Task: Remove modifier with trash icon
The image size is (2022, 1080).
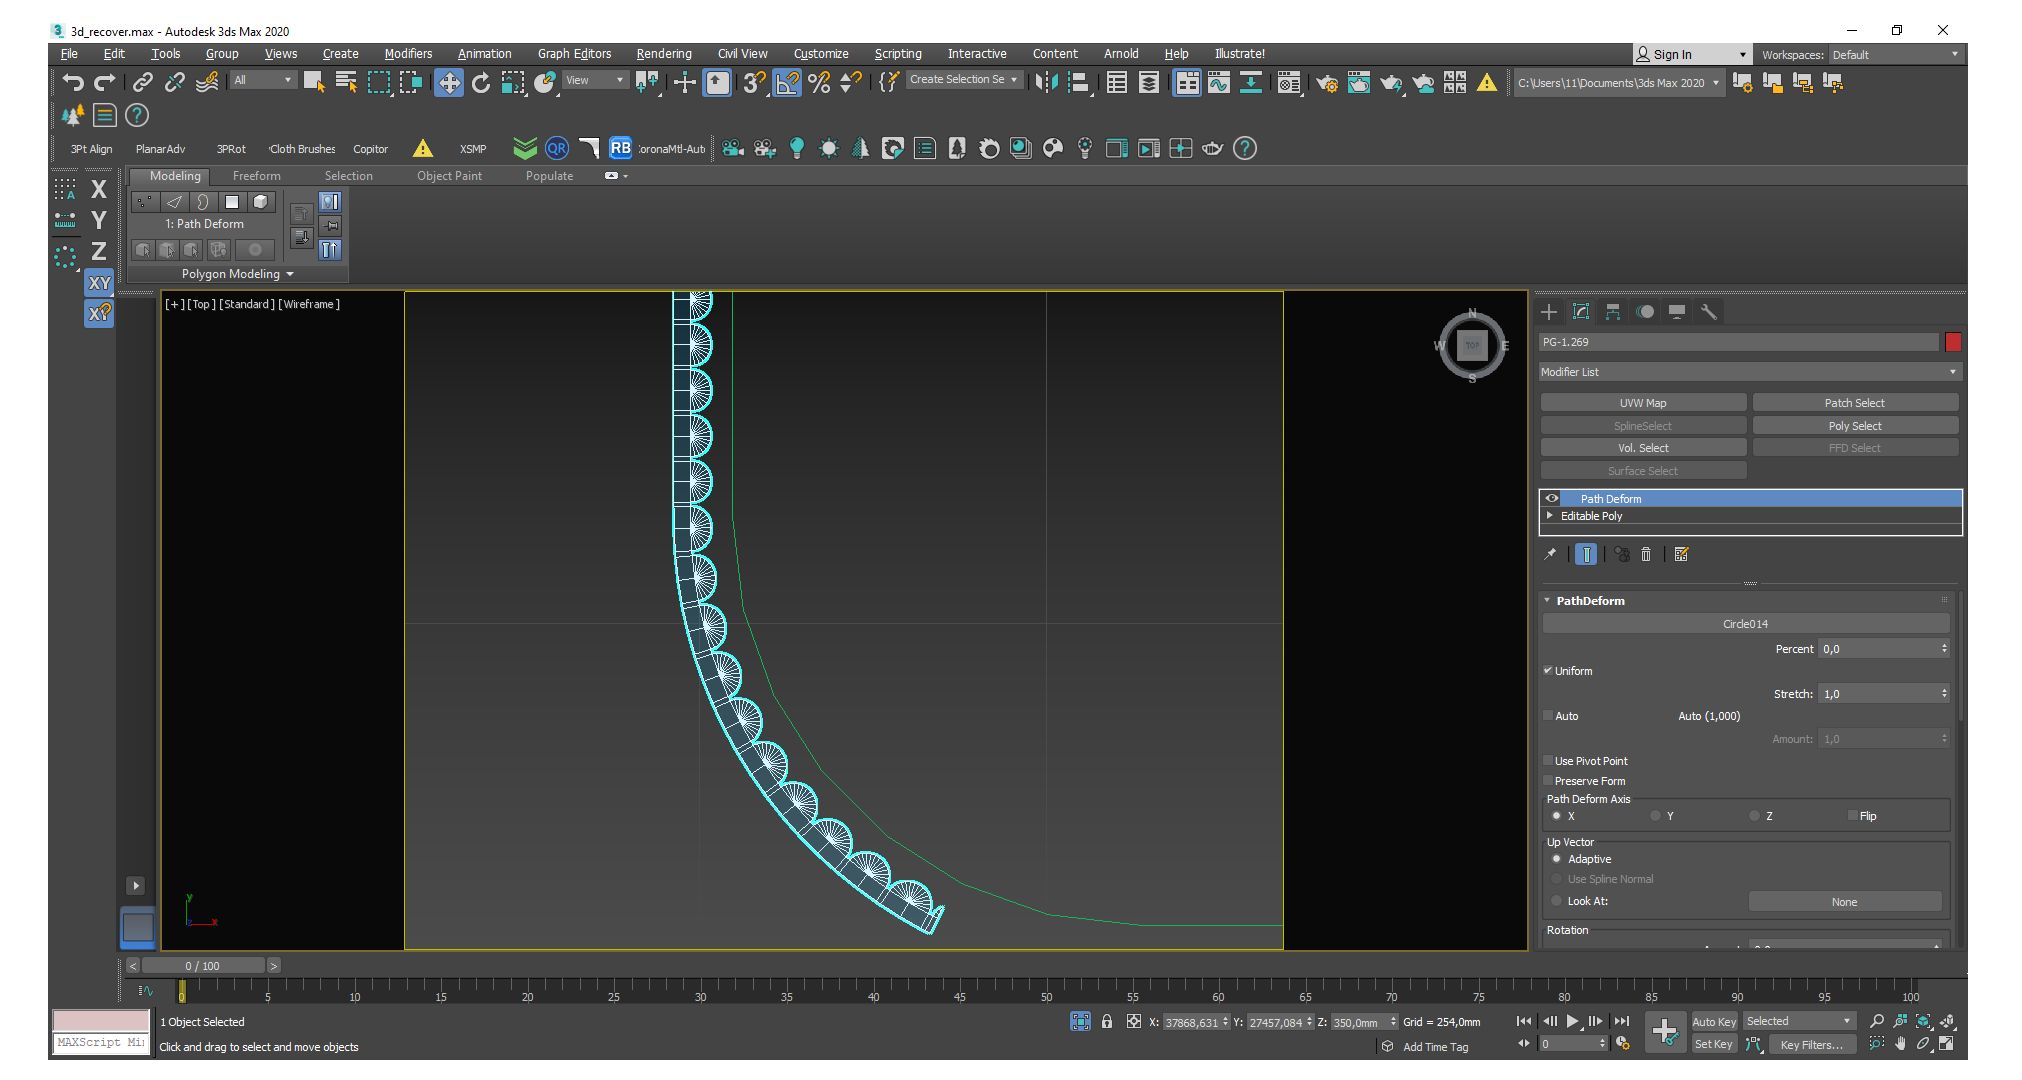Action: pyautogui.click(x=1646, y=554)
